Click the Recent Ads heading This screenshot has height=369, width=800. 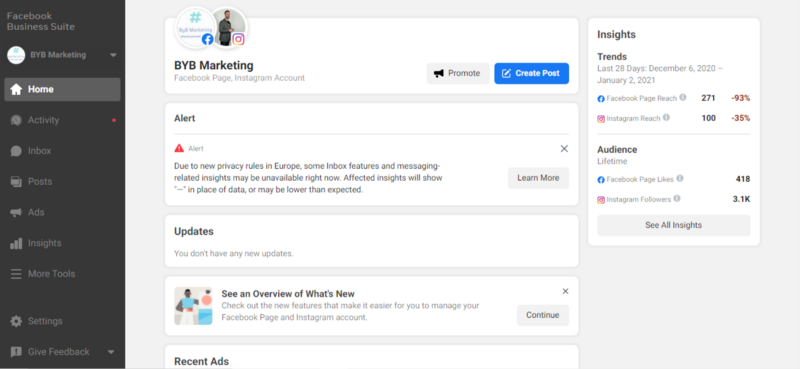(202, 361)
